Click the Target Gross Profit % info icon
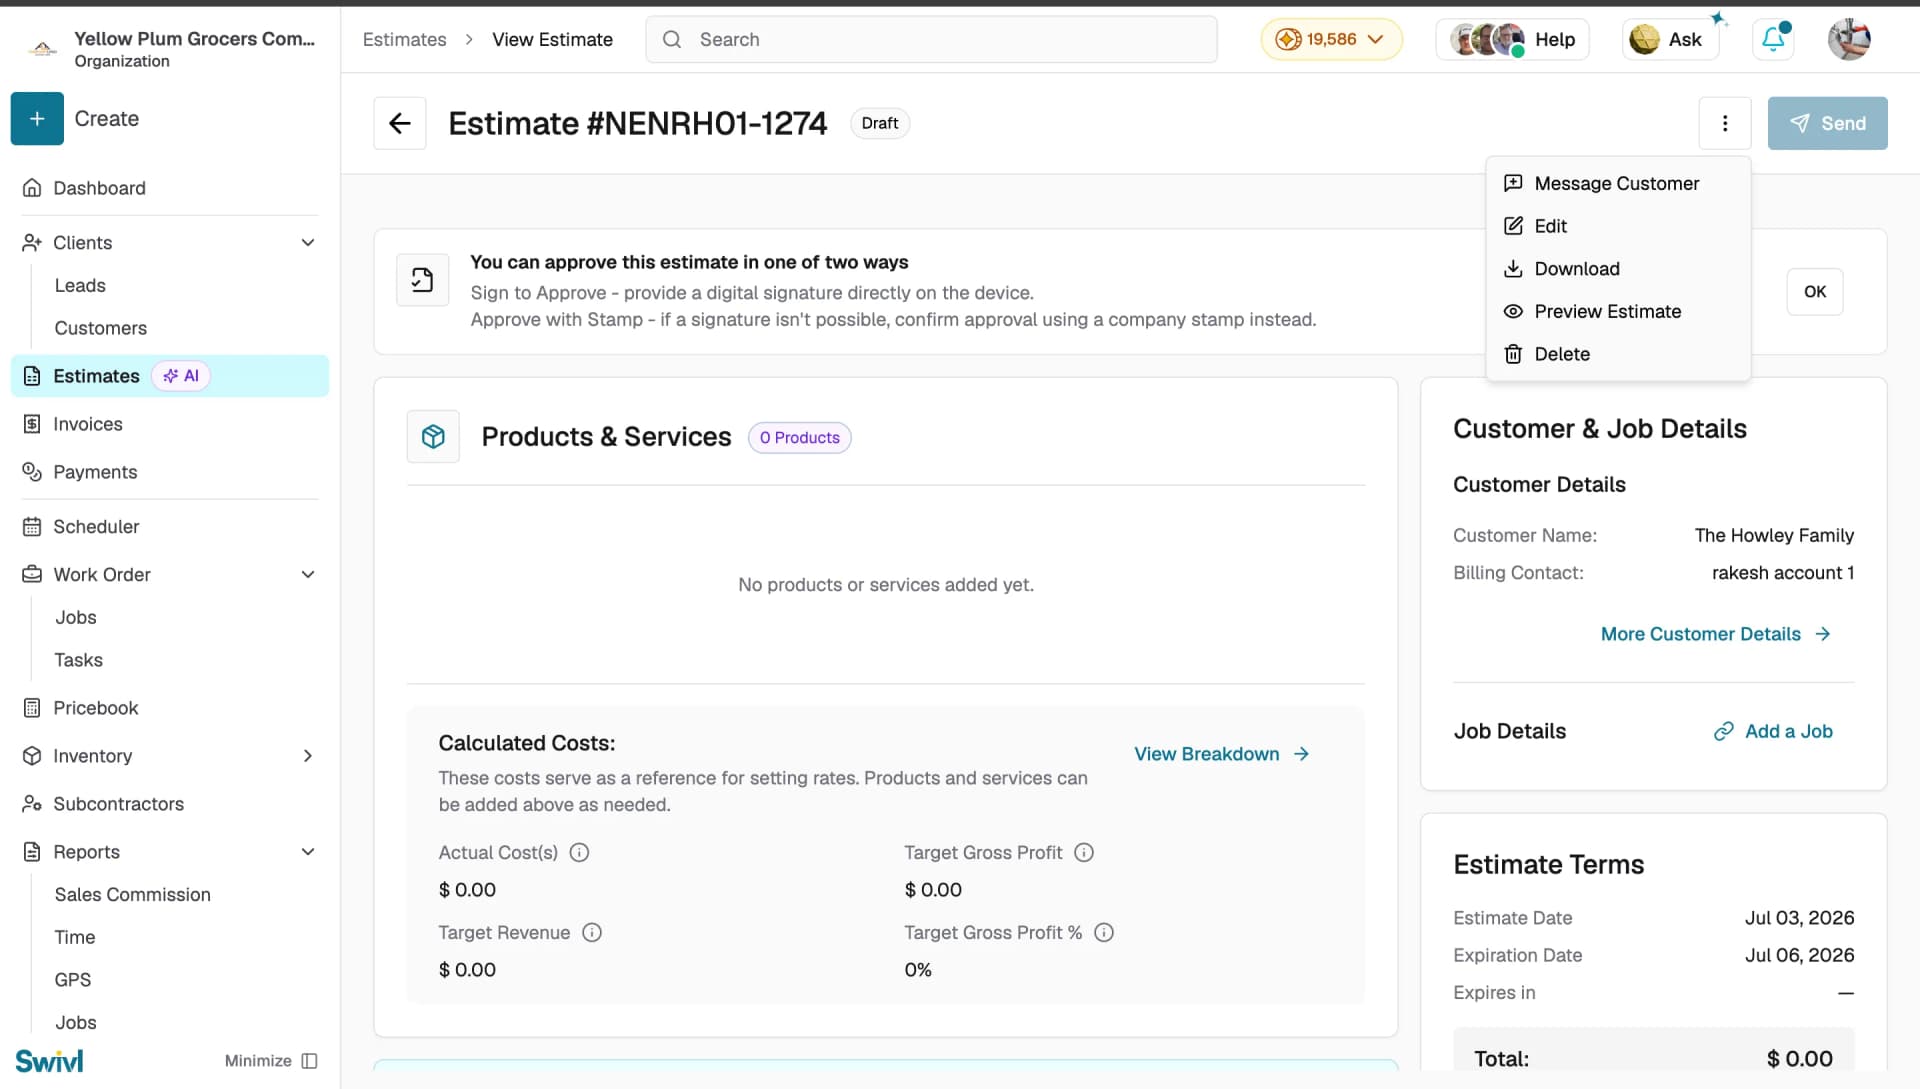 point(1104,932)
